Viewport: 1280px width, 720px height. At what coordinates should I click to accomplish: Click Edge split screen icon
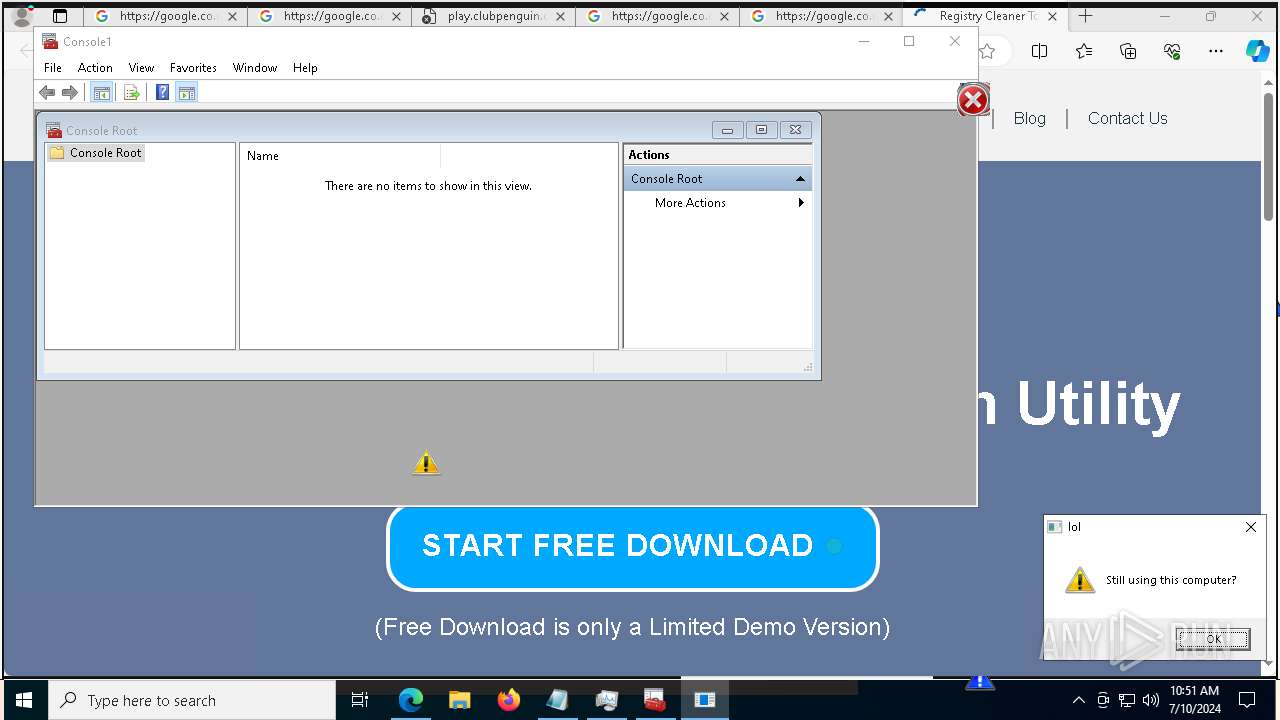tap(1039, 52)
